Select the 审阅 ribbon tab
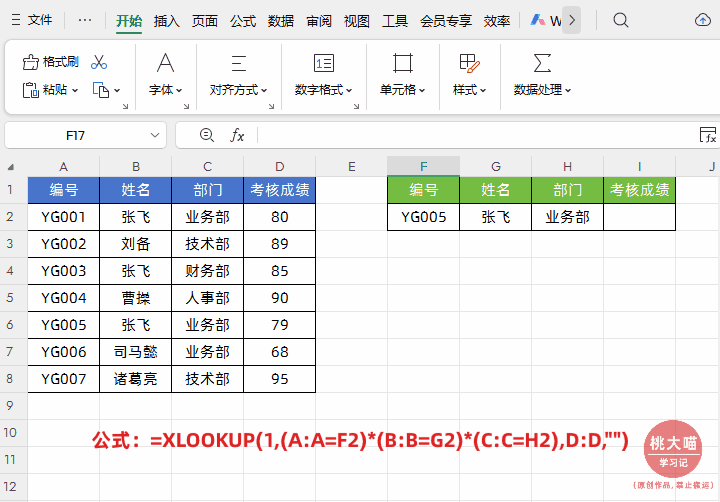Viewport: 720px width, 502px height. pyautogui.click(x=319, y=21)
